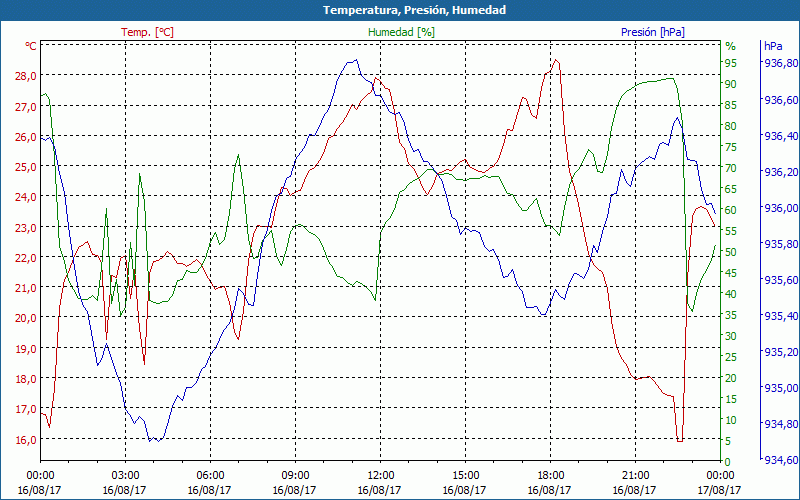Click the 21:00 time axis label

[x=635, y=476]
